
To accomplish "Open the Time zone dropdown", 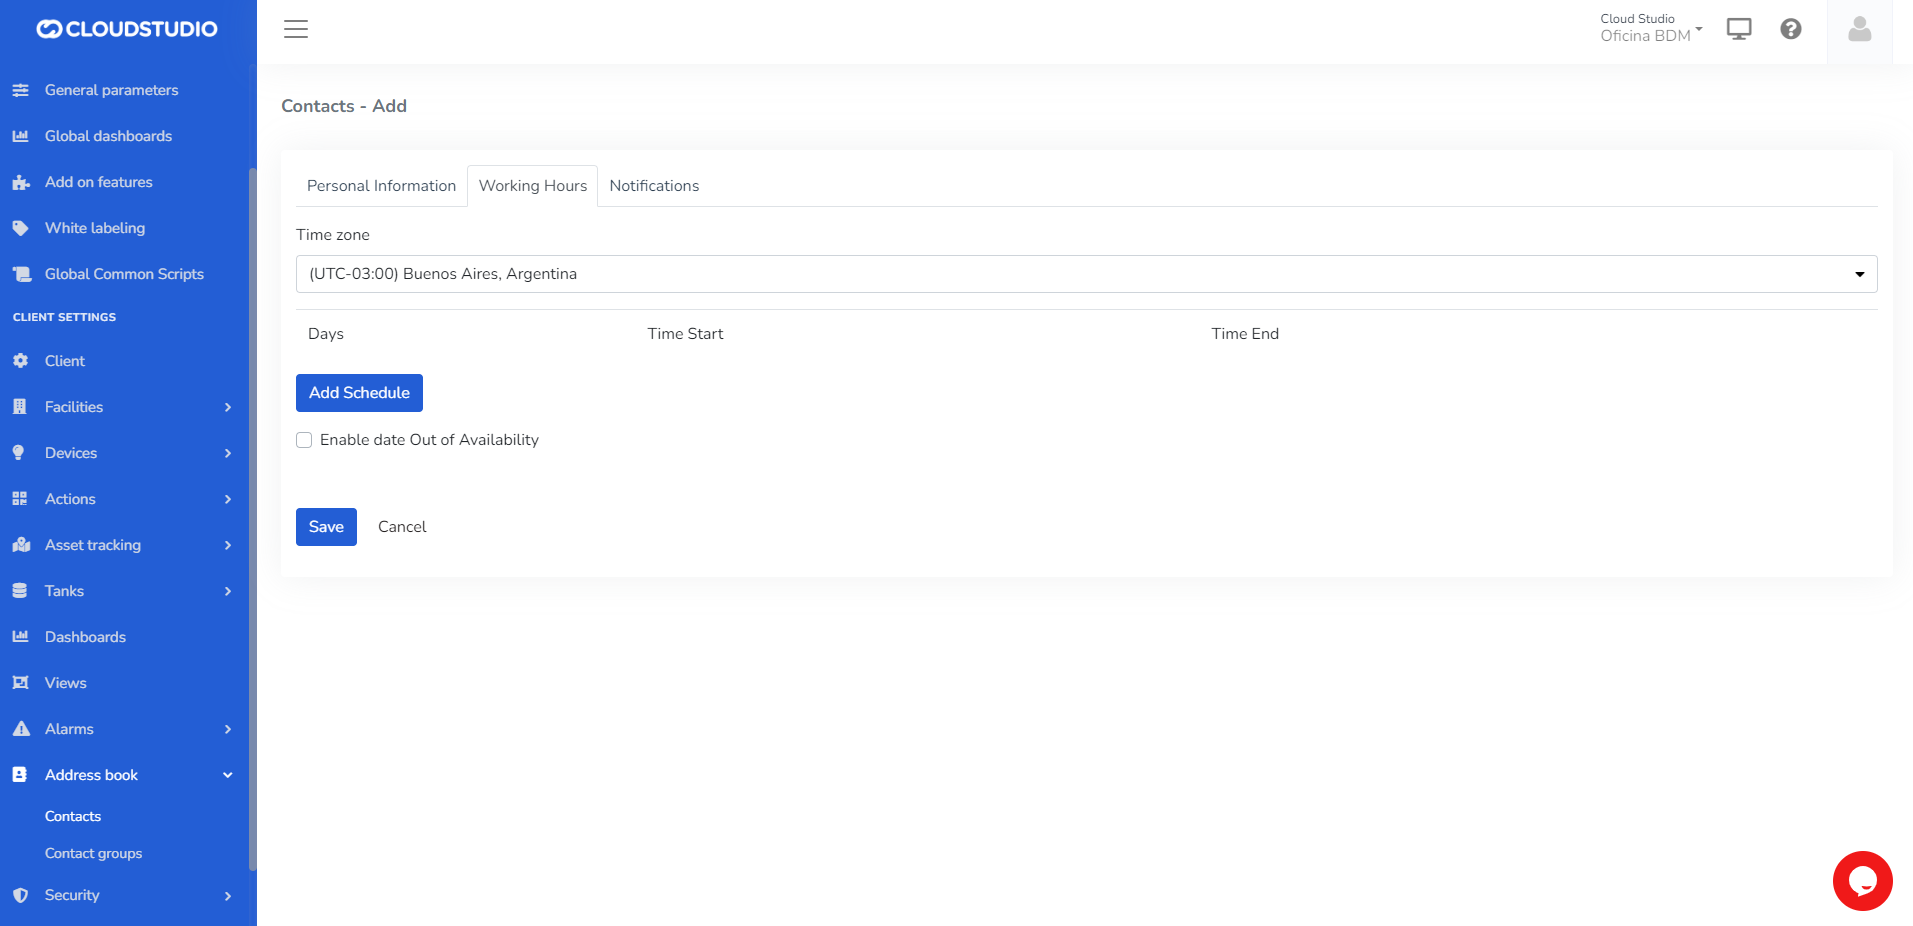I will pos(1086,274).
